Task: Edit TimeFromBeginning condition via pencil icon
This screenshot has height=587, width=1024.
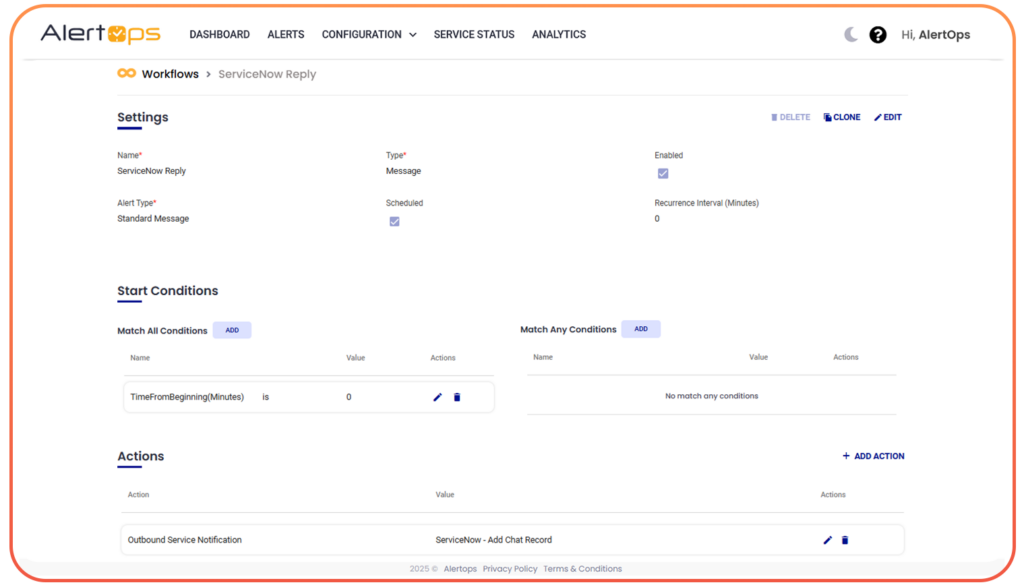Action: pos(437,397)
